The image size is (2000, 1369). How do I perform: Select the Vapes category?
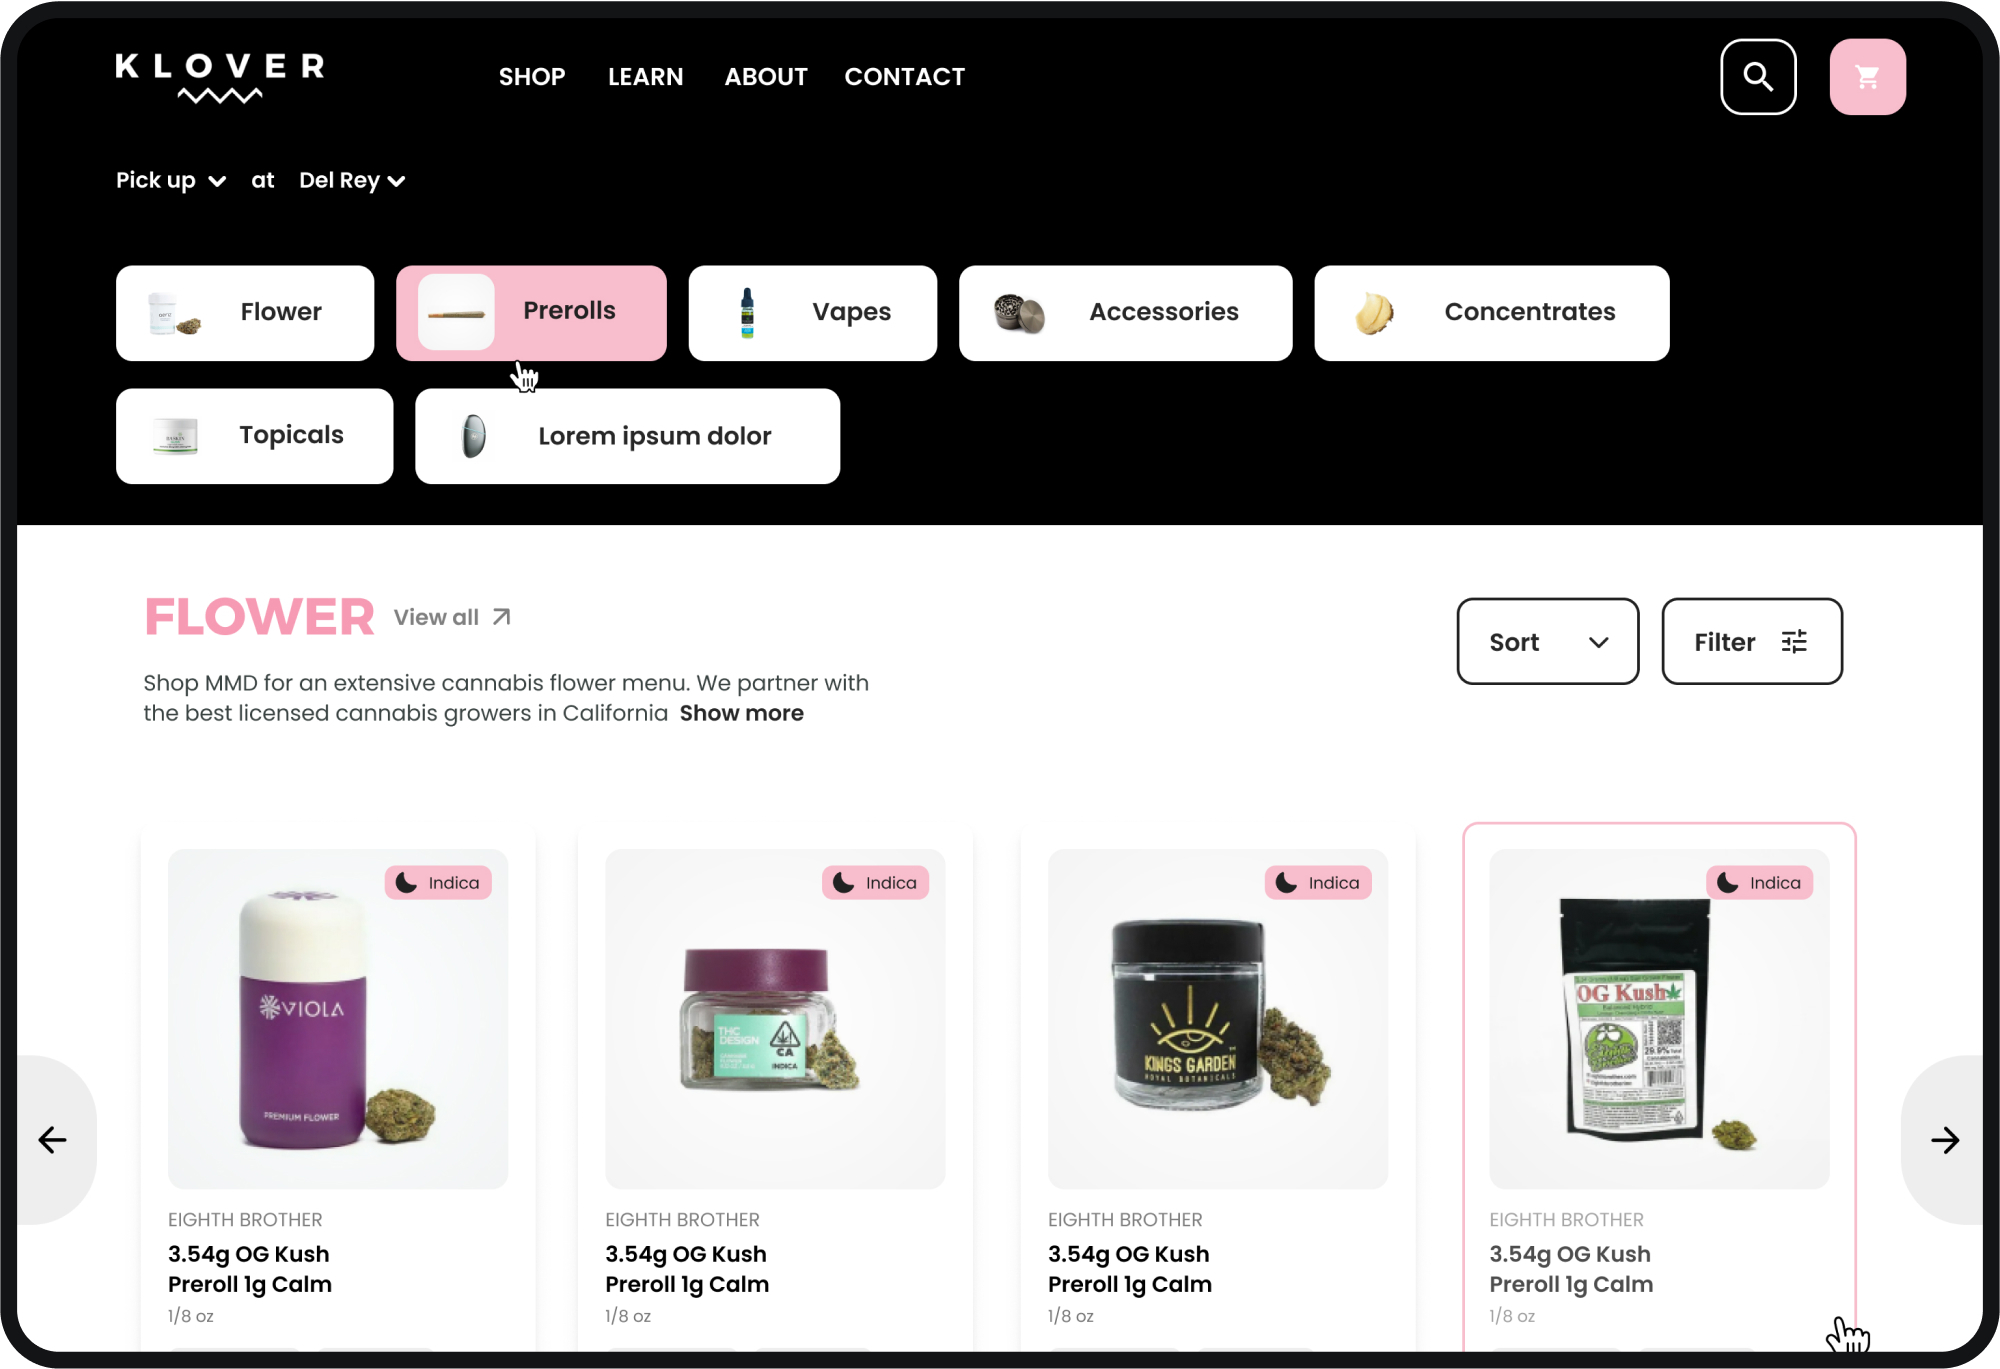812,313
